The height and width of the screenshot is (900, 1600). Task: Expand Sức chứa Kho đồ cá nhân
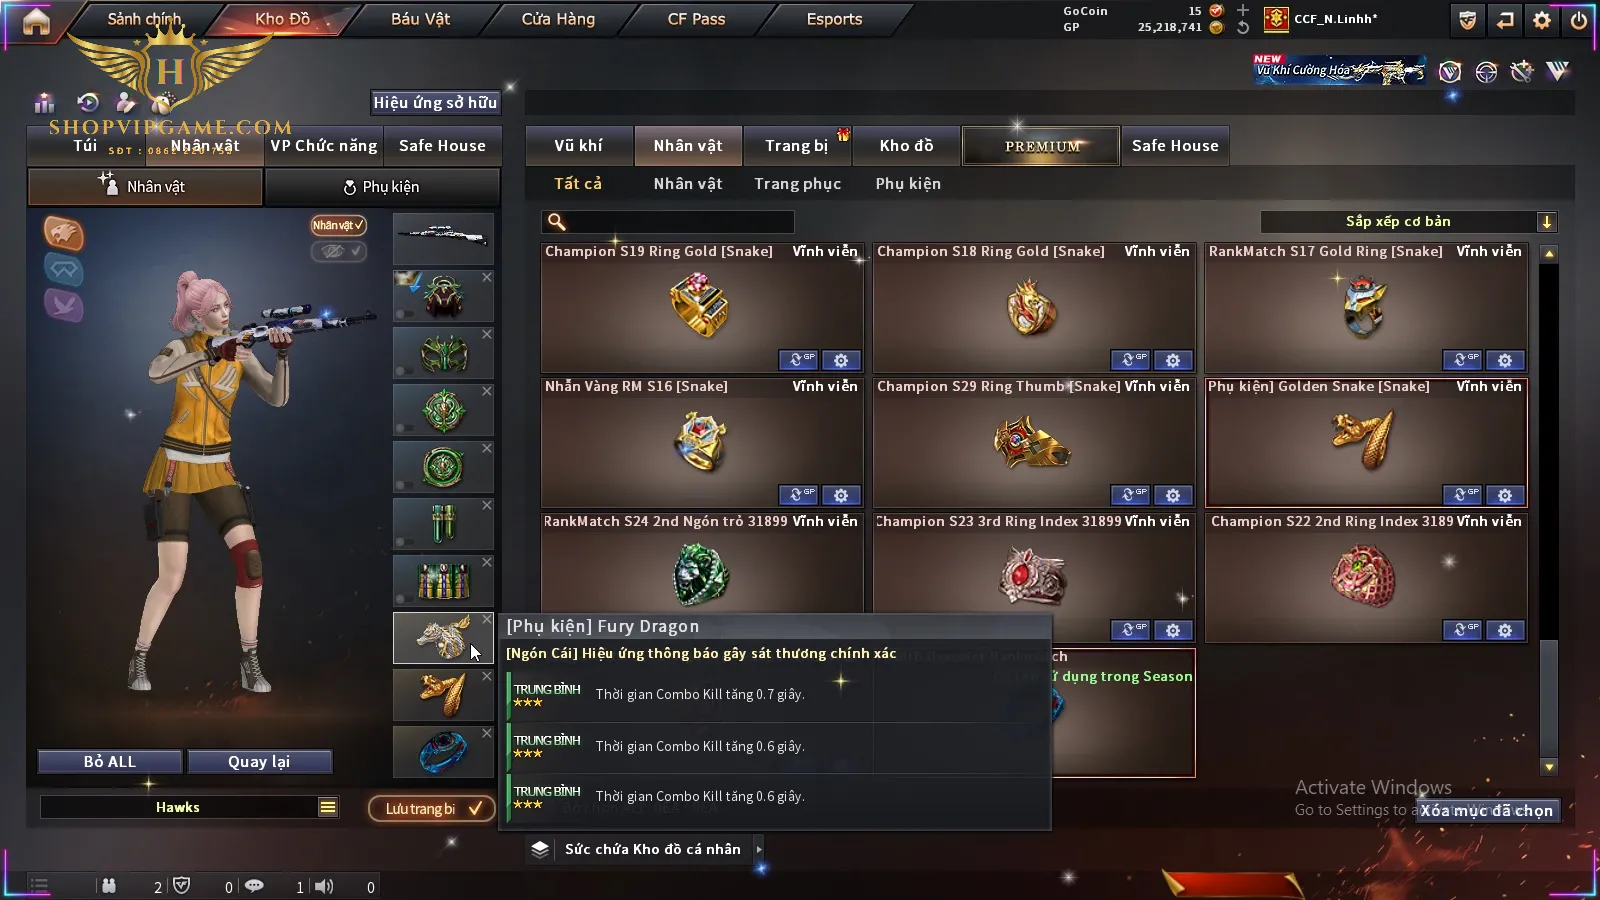coord(759,849)
